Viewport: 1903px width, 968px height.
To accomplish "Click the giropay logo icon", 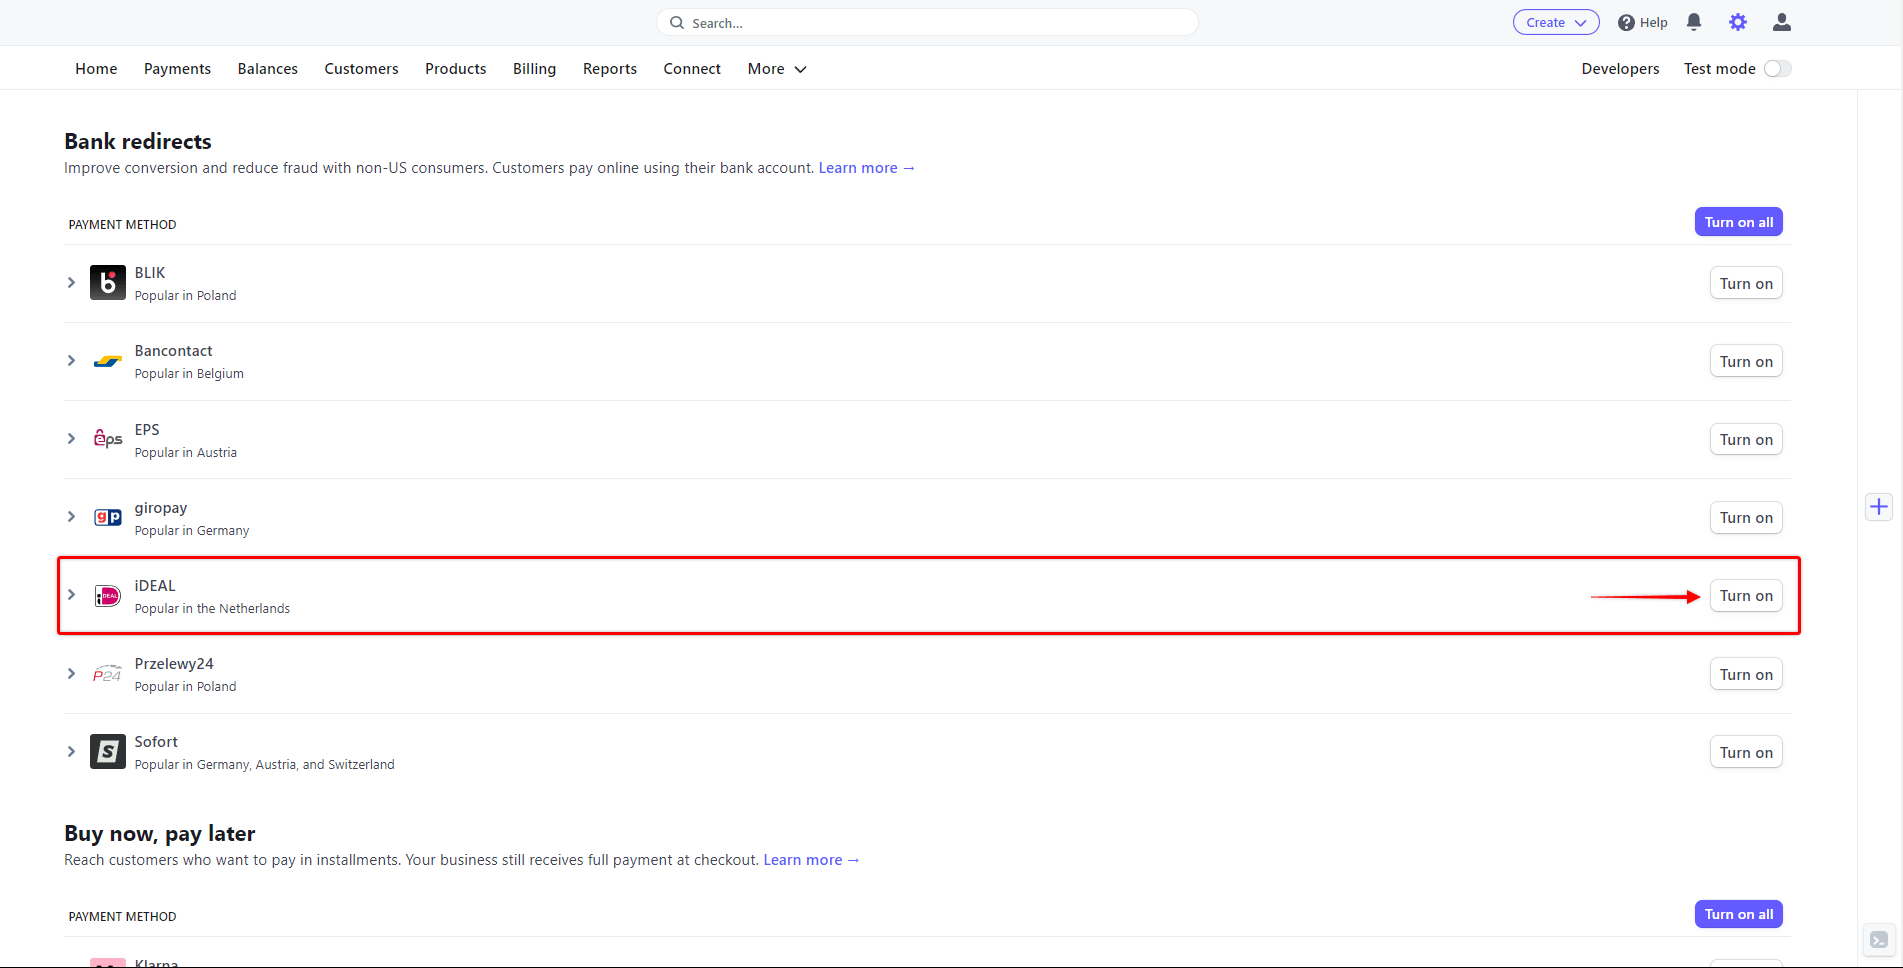I will tap(107, 517).
